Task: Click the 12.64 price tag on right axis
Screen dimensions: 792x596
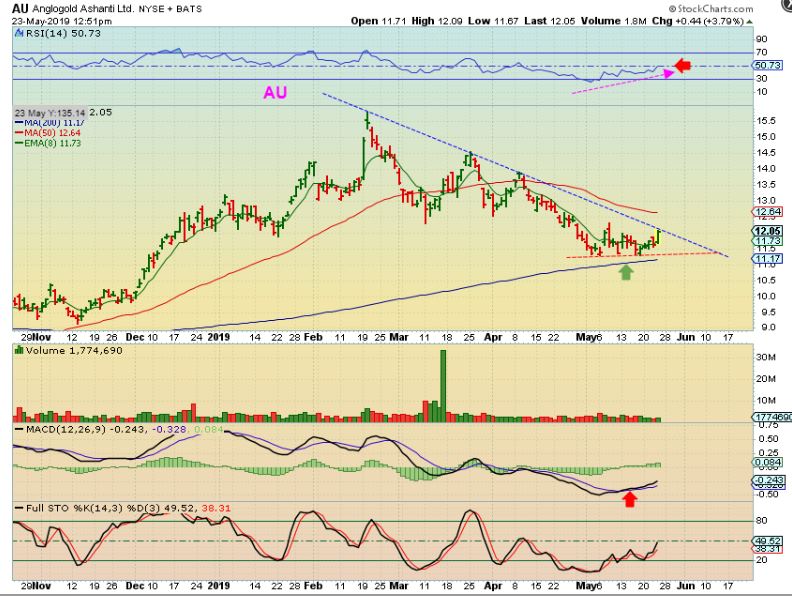Action: 767,212
